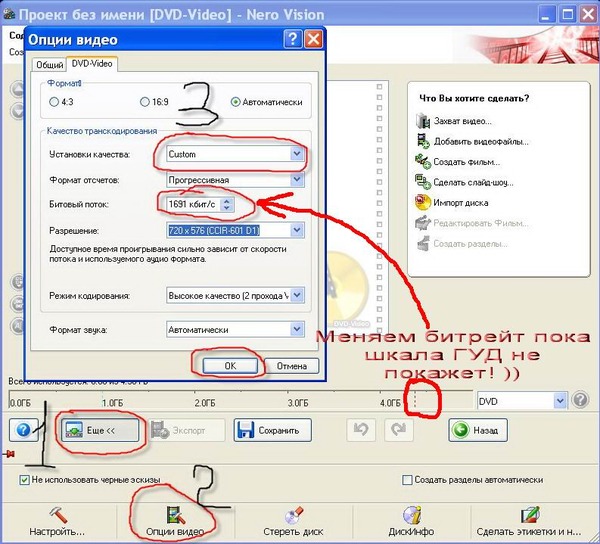Click the Отмена button
The height and width of the screenshot is (544, 600).
[x=292, y=366]
